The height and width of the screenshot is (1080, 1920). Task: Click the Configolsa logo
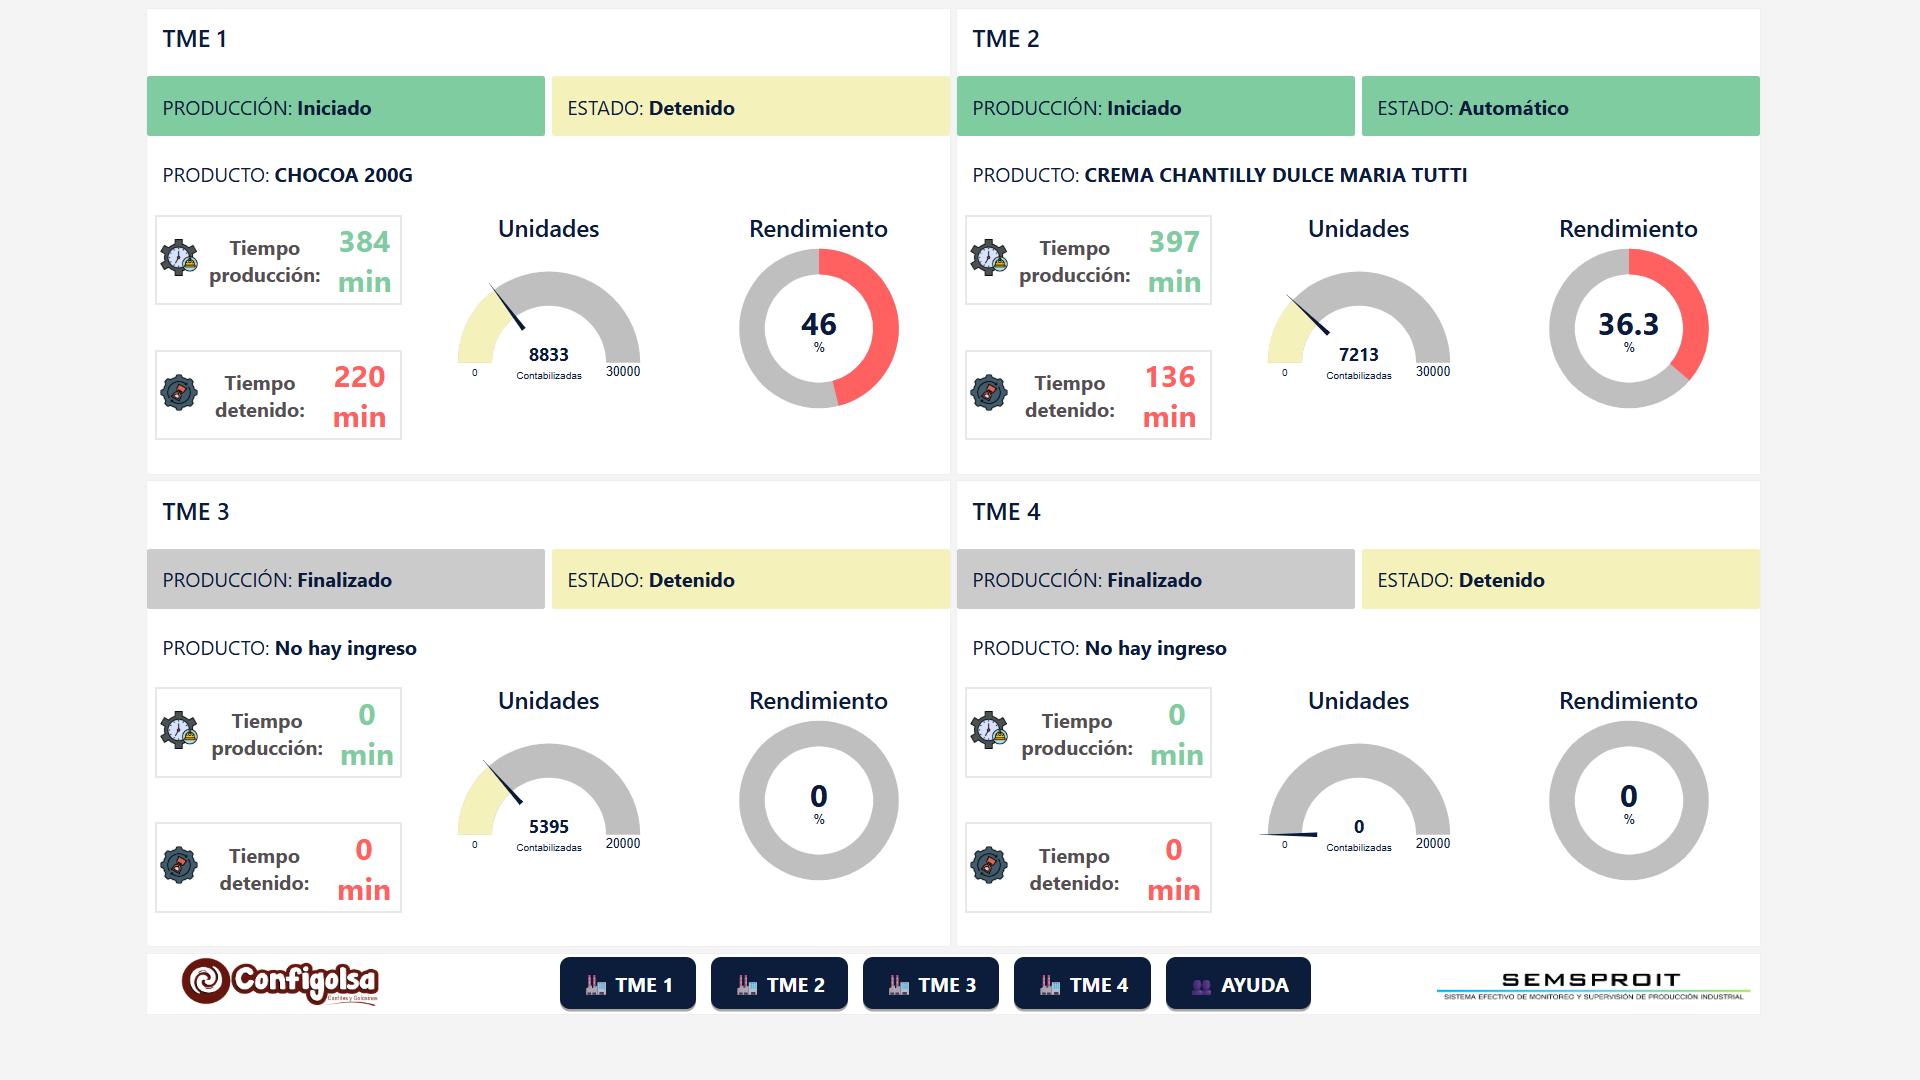pyautogui.click(x=280, y=982)
